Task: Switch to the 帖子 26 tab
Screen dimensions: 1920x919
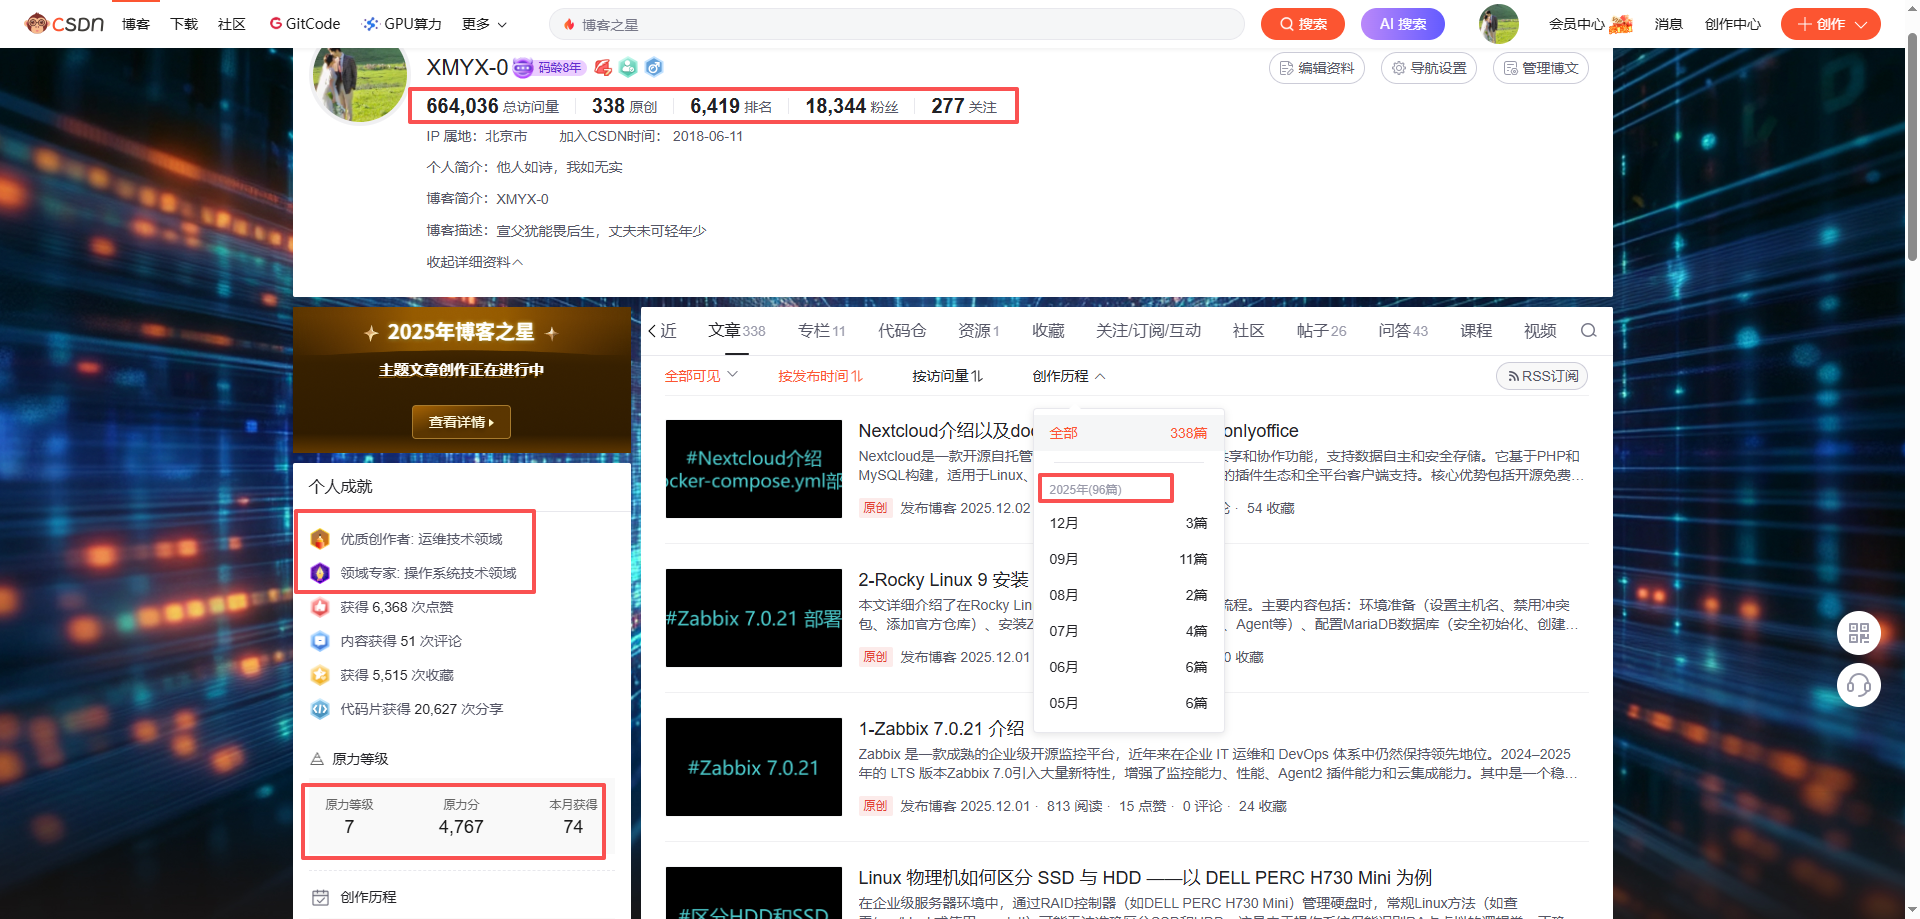Action: 1321,331
